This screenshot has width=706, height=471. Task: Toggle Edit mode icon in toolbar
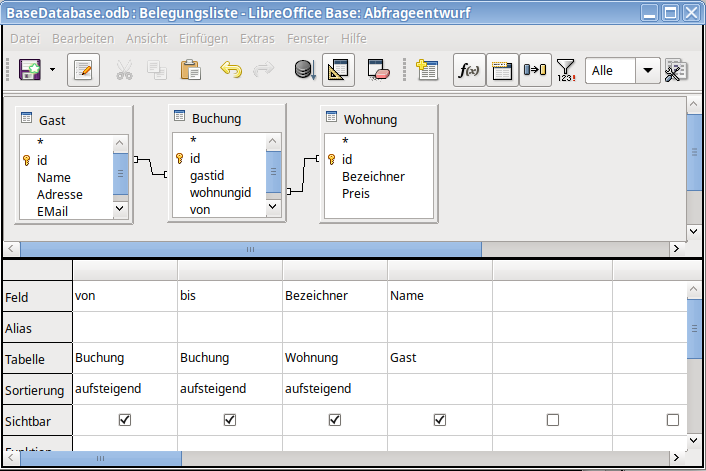(84, 71)
